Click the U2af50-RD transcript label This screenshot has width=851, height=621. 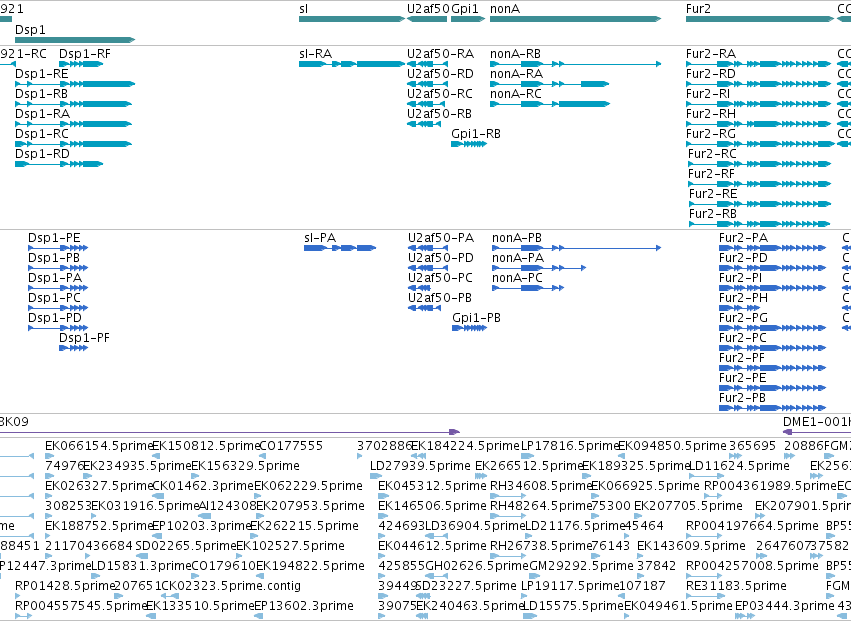441,74
